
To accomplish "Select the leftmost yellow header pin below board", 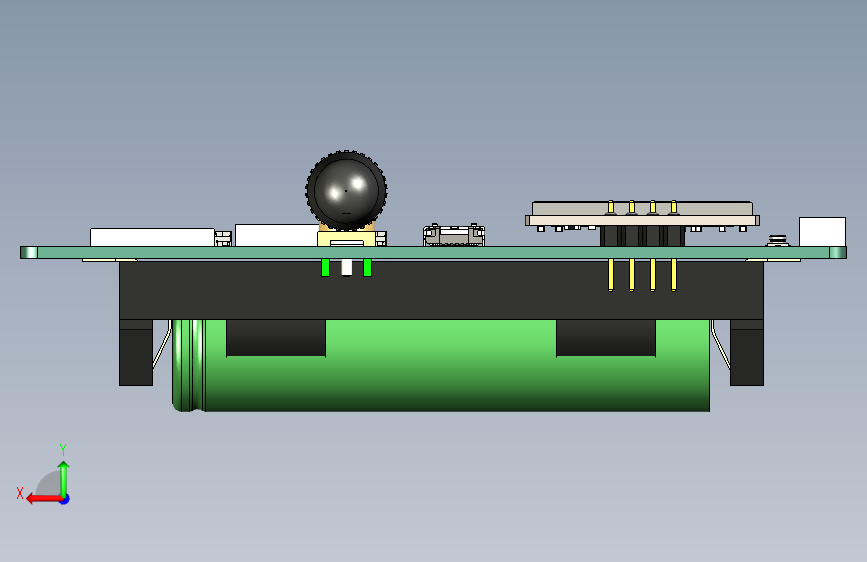I will pos(610,275).
